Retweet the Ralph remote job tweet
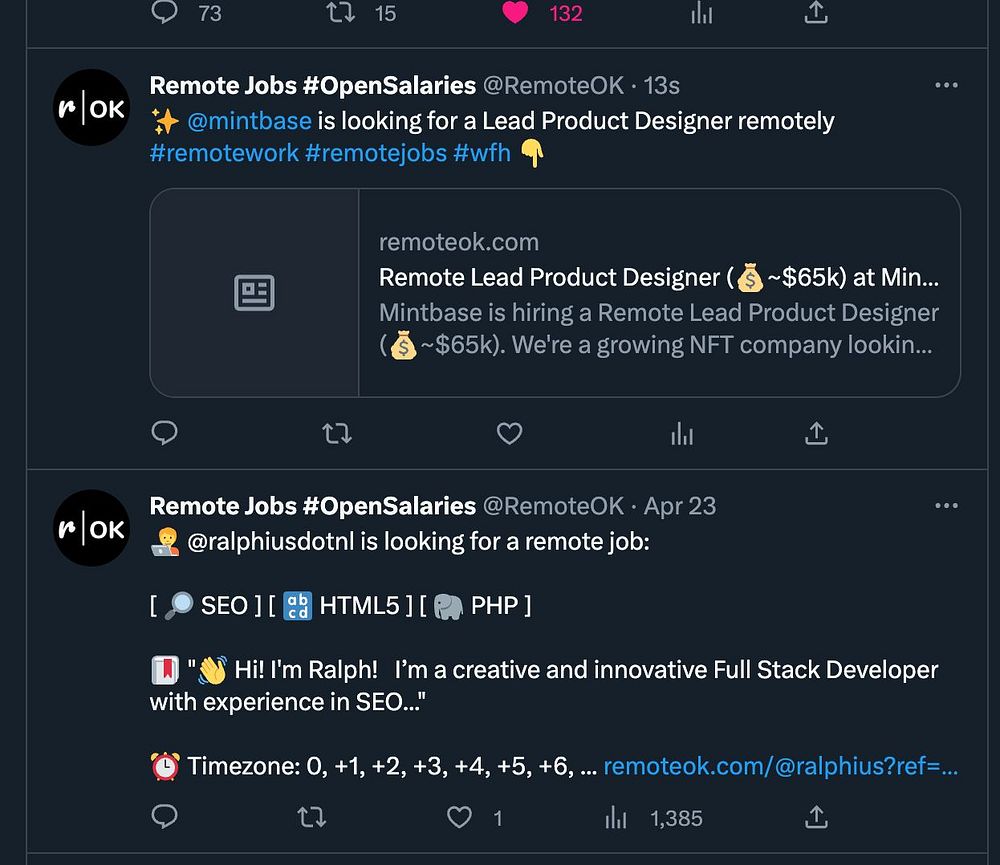 click(312, 818)
